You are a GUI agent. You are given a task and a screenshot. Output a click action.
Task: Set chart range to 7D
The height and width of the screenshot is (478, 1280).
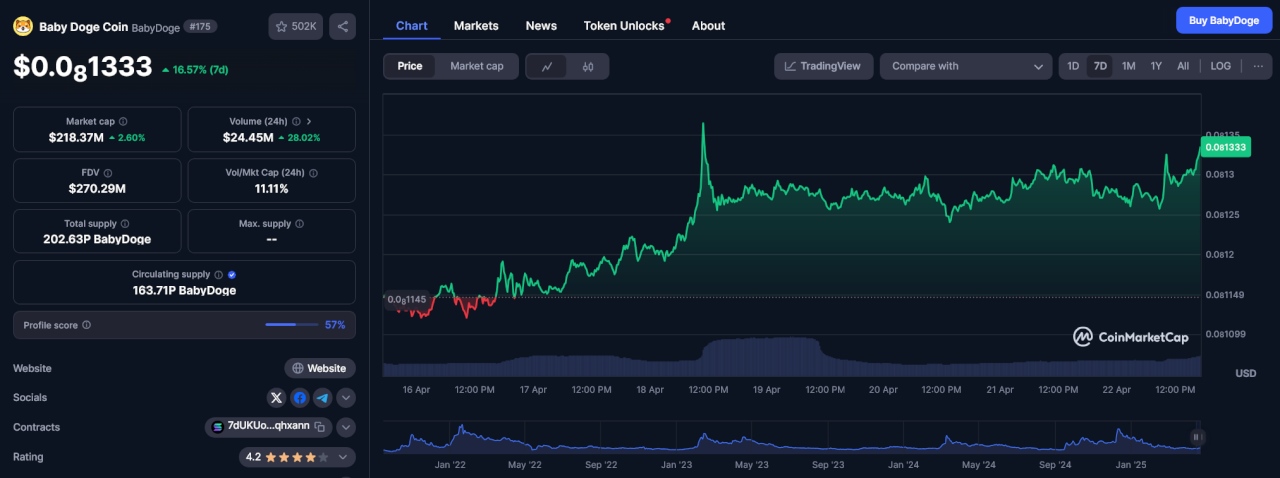point(1100,66)
